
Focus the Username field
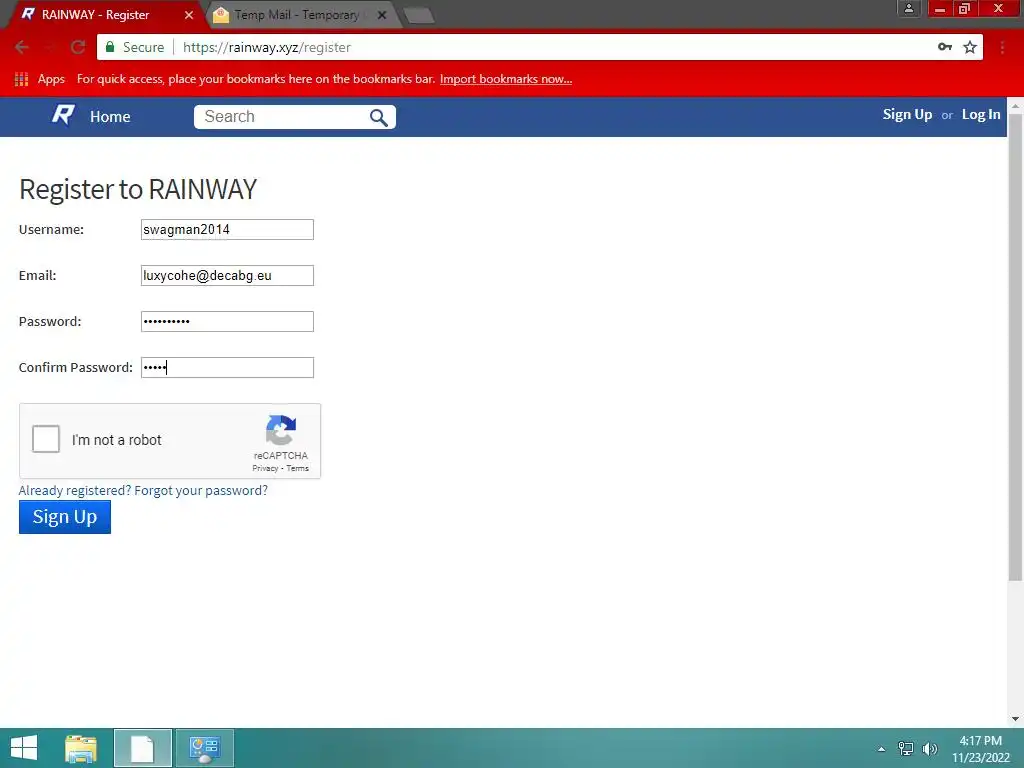(227, 229)
